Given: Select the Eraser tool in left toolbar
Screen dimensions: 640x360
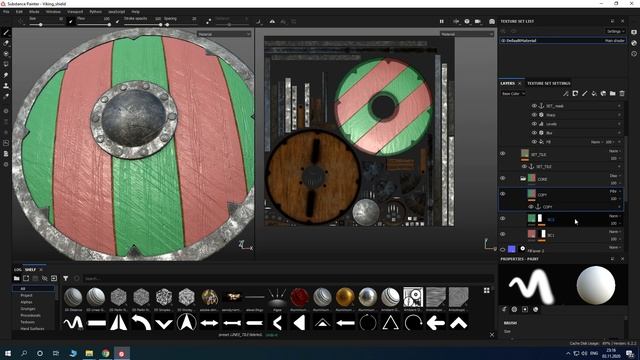Looking at the screenshot, I should pyautogui.click(x=6, y=43).
